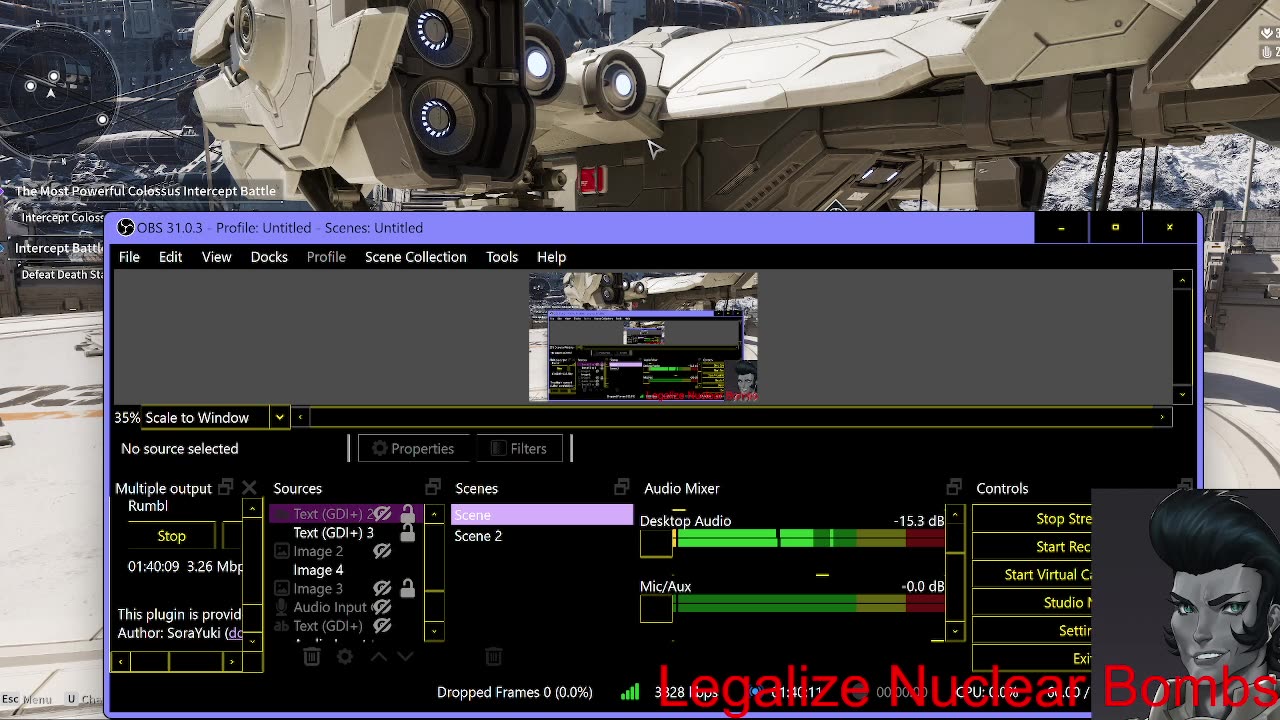This screenshot has height=720, width=1280.
Task: Click preview horizontal scroll-left arrow
Action: pyautogui.click(x=300, y=417)
